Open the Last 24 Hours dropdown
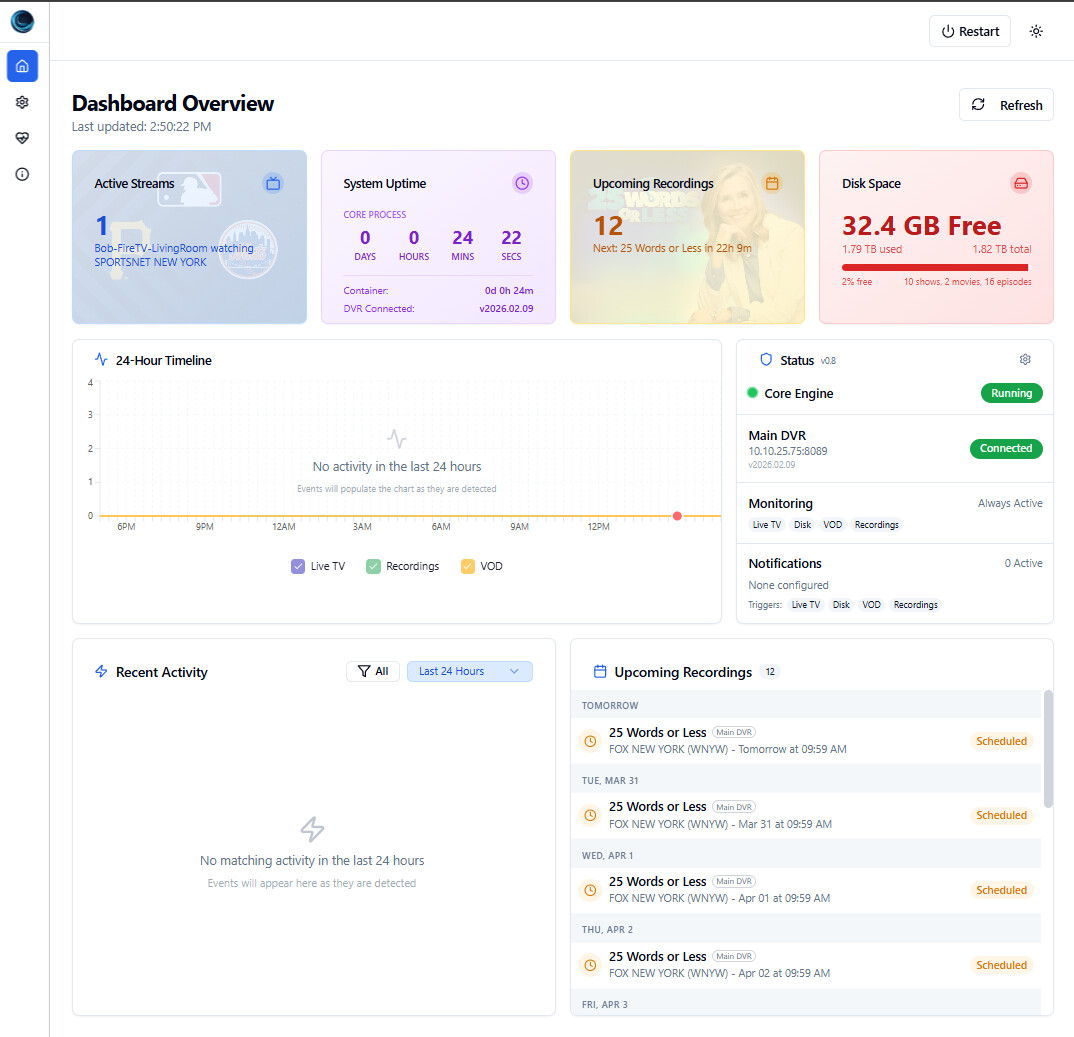 [469, 671]
